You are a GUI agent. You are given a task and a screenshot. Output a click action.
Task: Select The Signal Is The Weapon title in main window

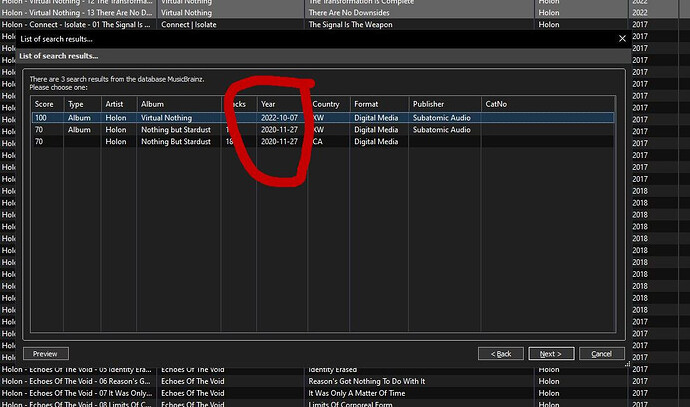coord(350,25)
